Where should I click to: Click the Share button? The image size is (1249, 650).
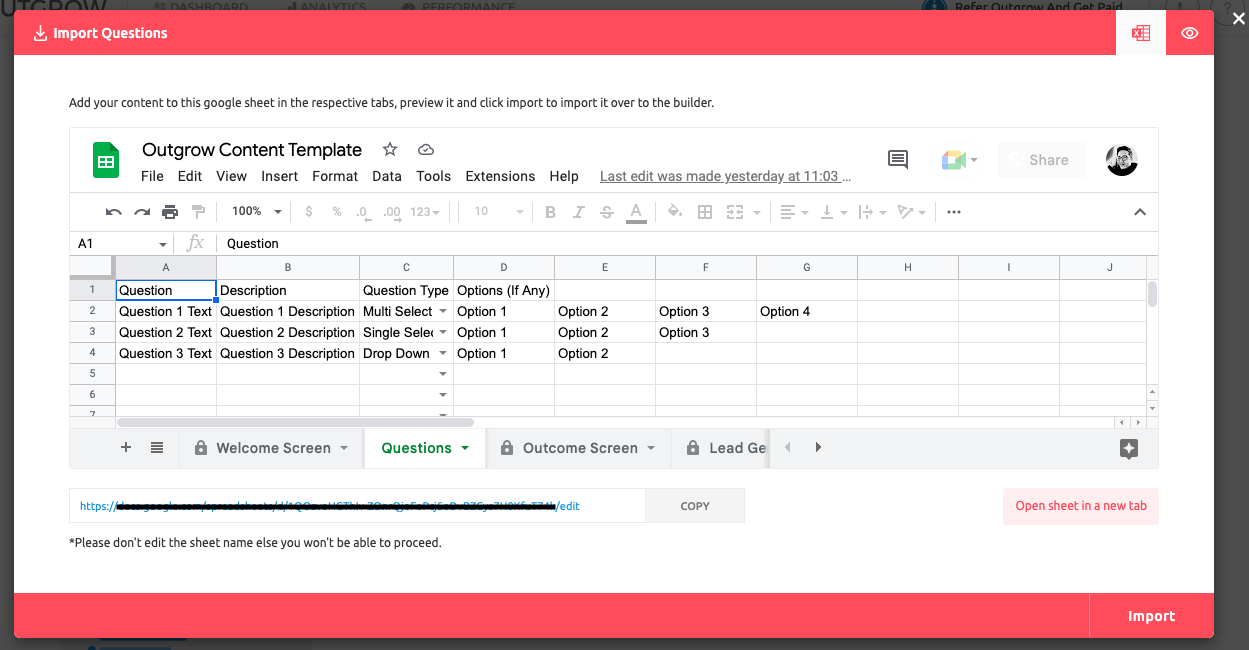[x=1041, y=160]
